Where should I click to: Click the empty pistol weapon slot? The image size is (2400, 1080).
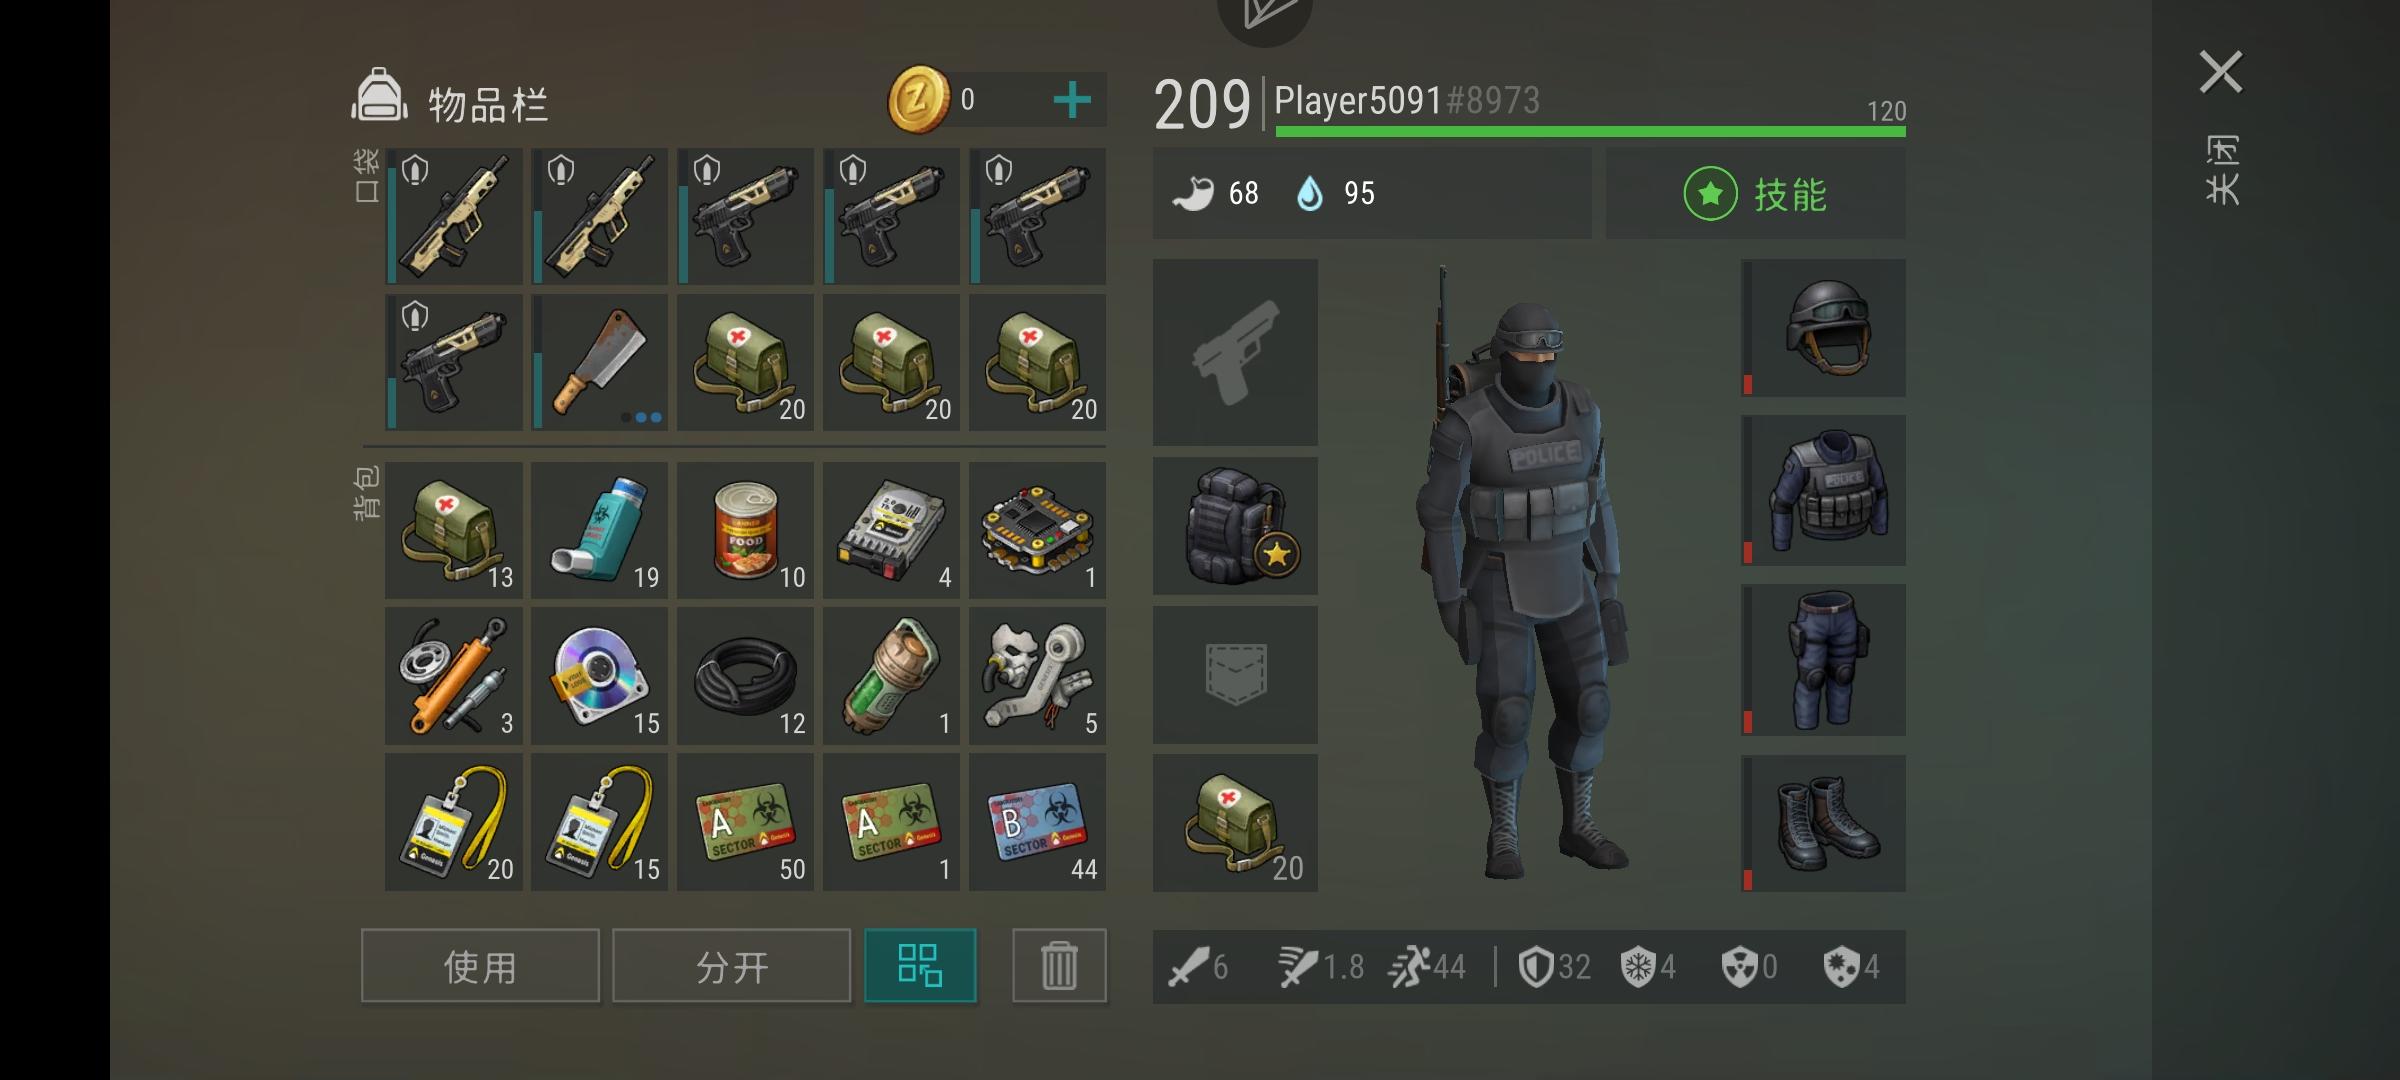(x=1235, y=352)
